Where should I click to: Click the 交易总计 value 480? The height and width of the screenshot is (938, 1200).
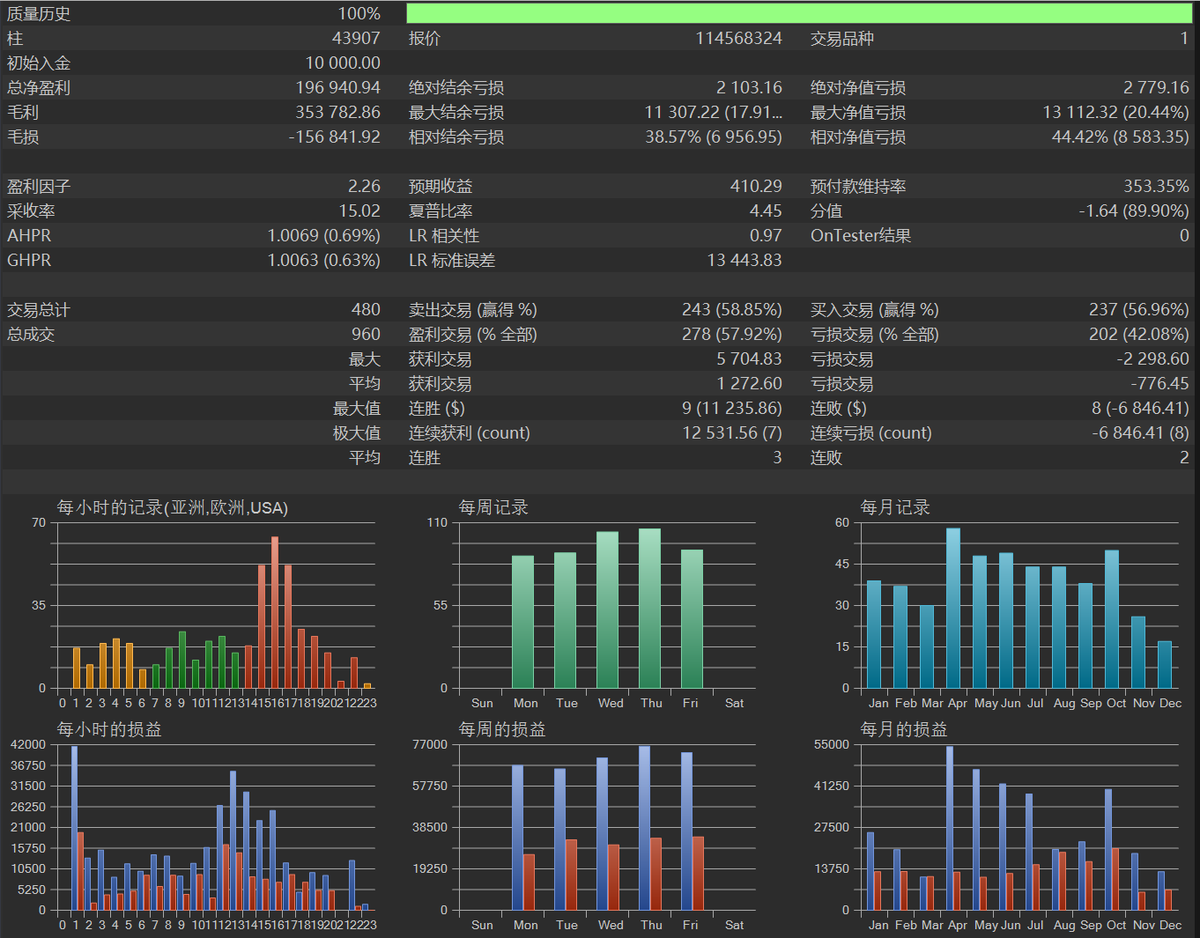[366, 310]
